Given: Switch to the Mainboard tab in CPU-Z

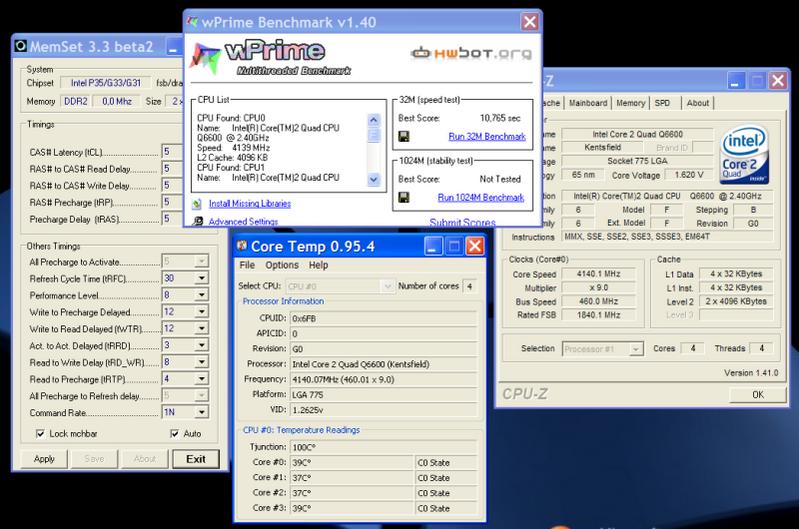Looking at the screenshot, I should [588, 103].
